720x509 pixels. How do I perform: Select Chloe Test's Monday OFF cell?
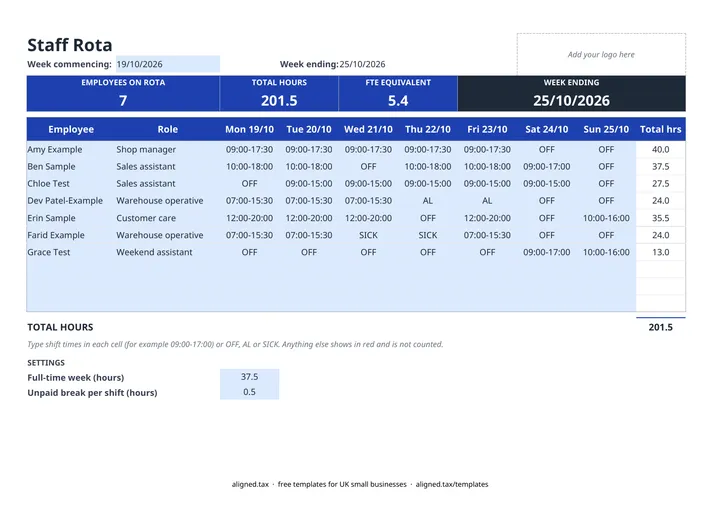[249, 184]
